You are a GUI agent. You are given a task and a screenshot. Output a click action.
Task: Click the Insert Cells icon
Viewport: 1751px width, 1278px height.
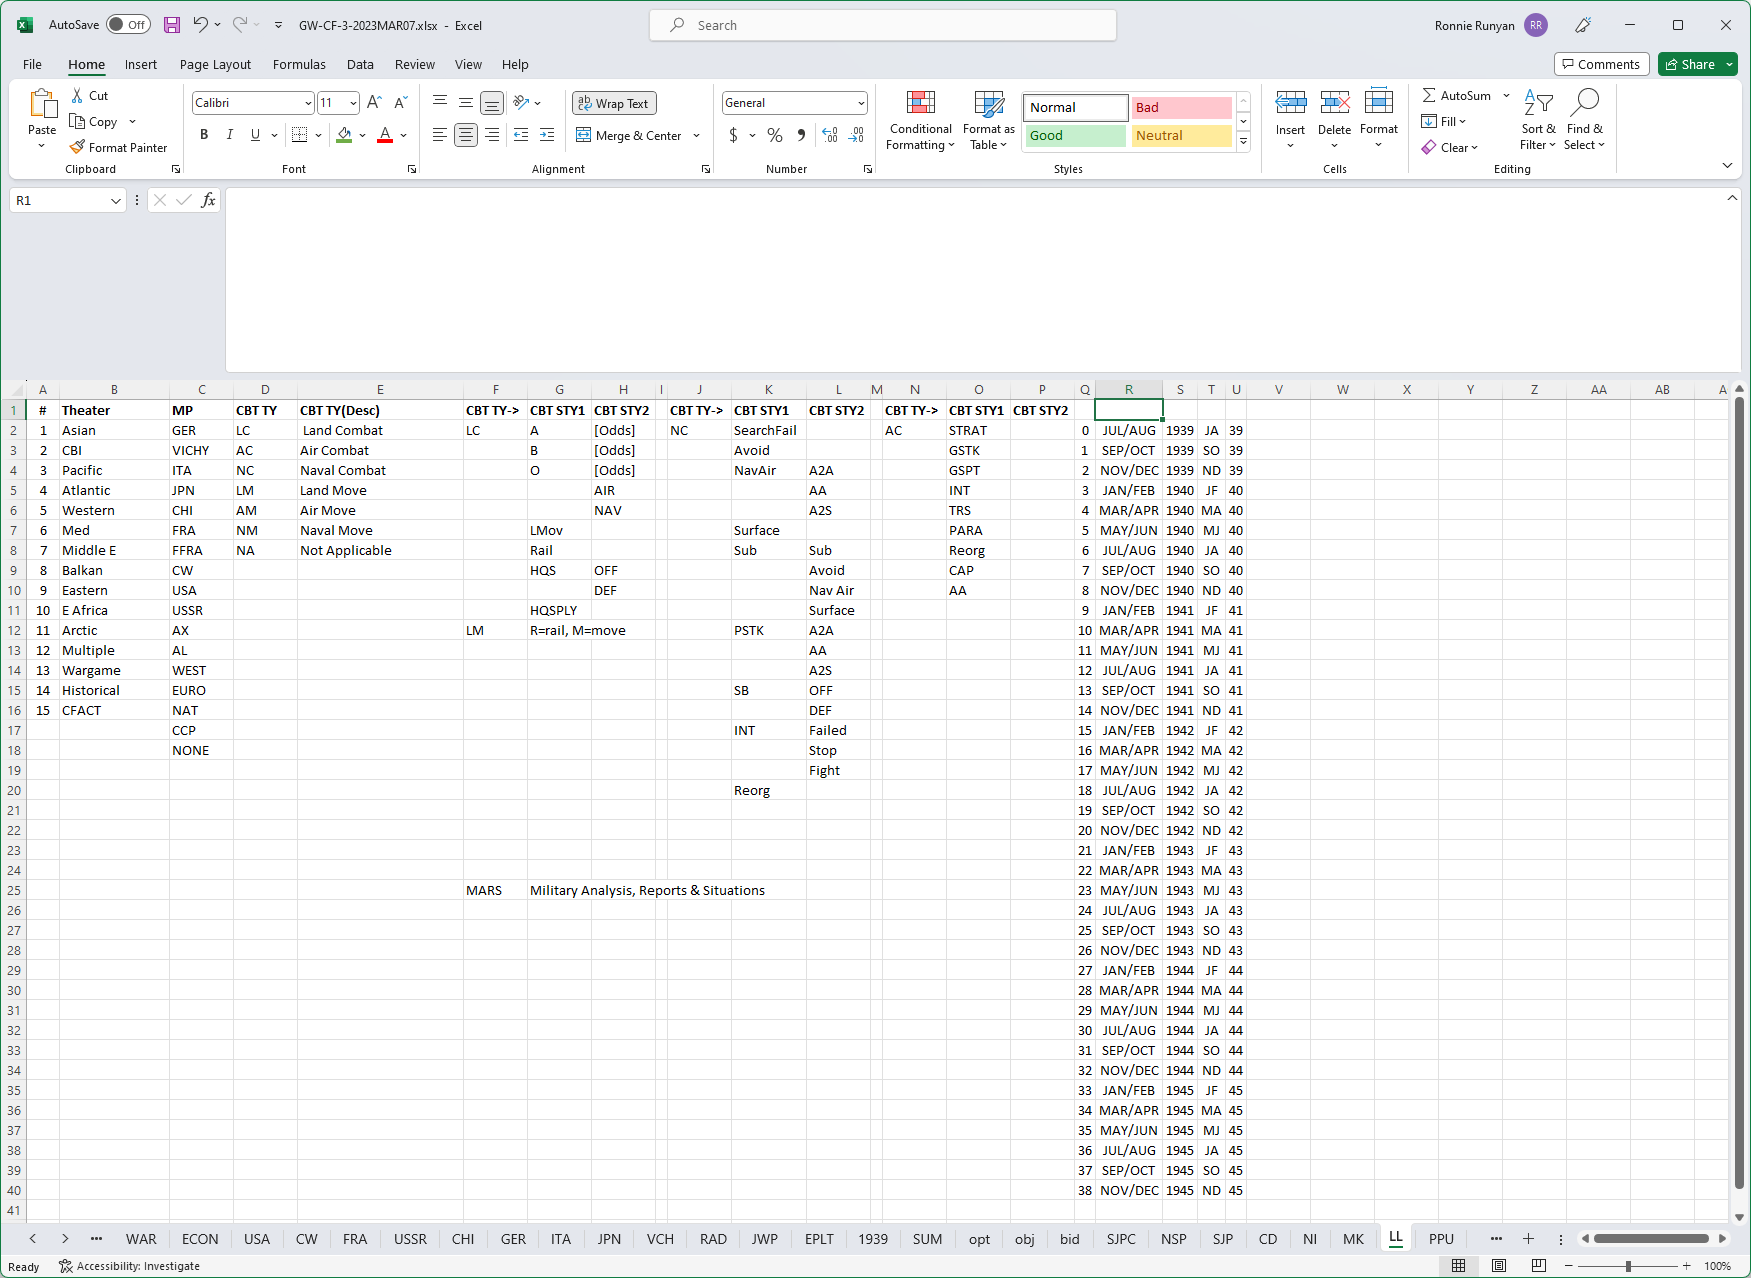[x=1290, y=102]
